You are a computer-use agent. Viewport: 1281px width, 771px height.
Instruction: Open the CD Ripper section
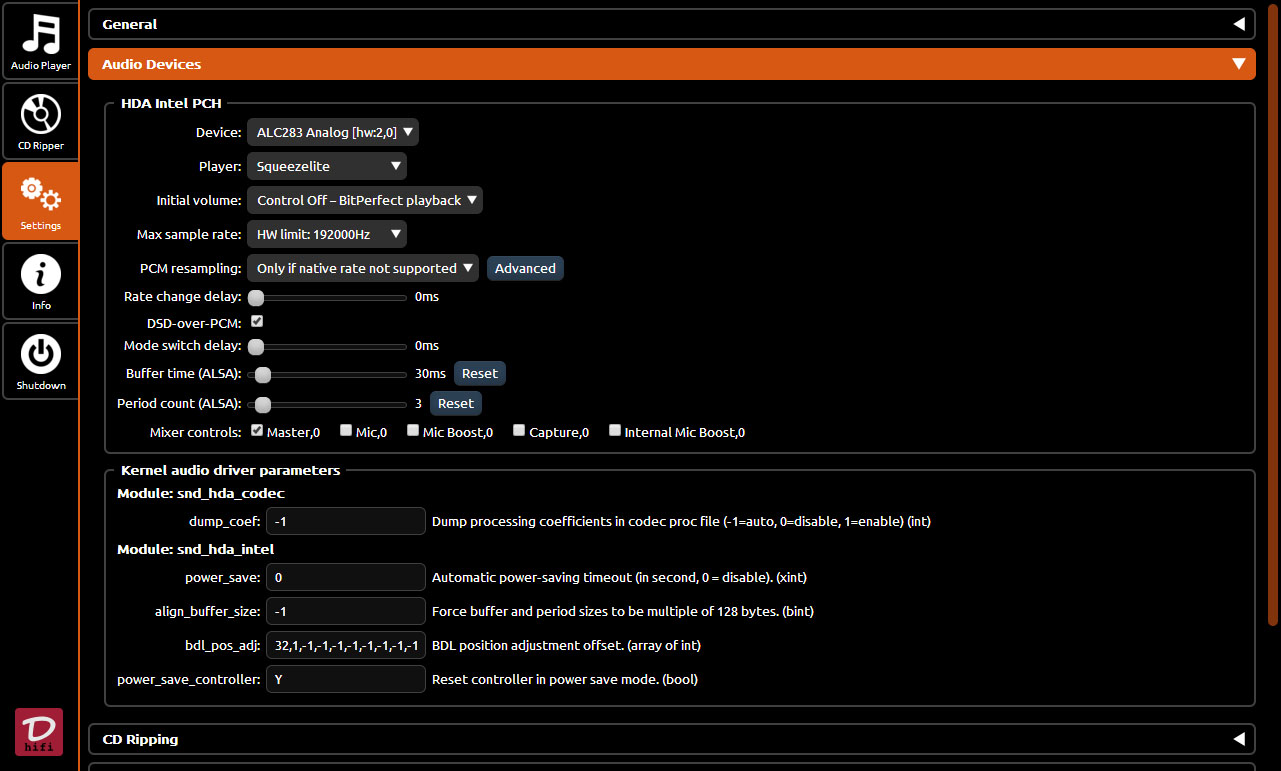coord(40,120)
